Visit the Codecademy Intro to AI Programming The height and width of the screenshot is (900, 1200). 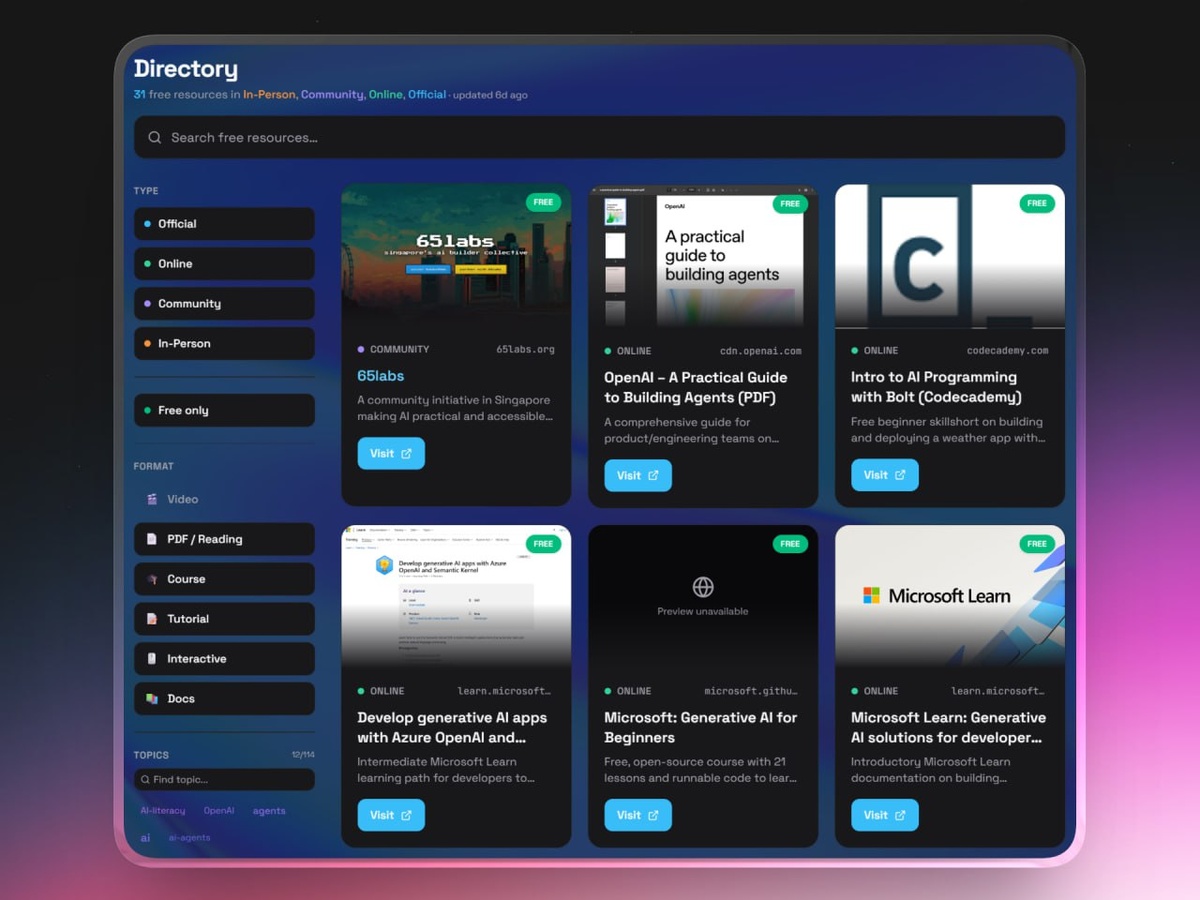885,476
